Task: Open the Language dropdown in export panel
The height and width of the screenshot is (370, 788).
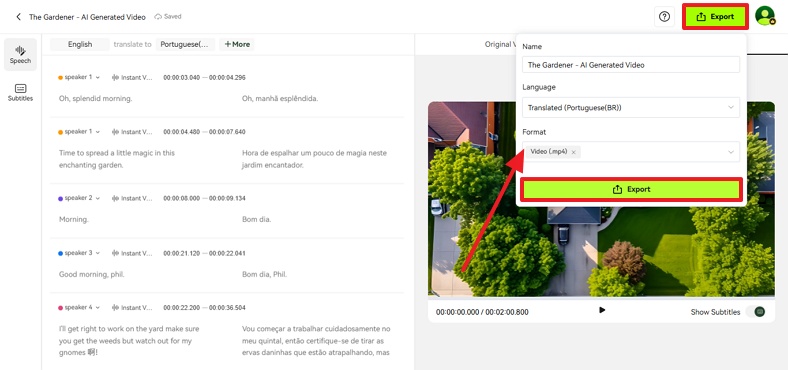Action: 631,107
